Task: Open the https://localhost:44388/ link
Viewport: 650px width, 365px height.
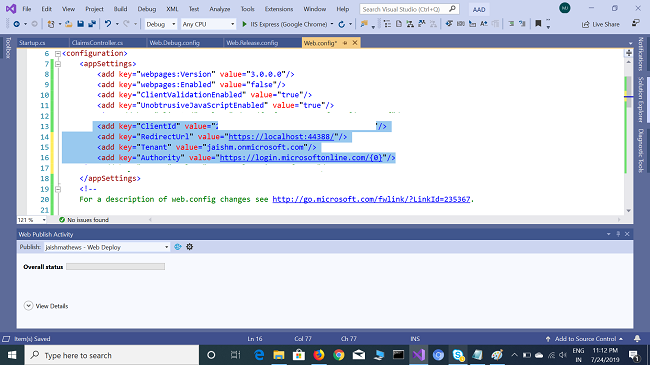Action: click(281, 137)
